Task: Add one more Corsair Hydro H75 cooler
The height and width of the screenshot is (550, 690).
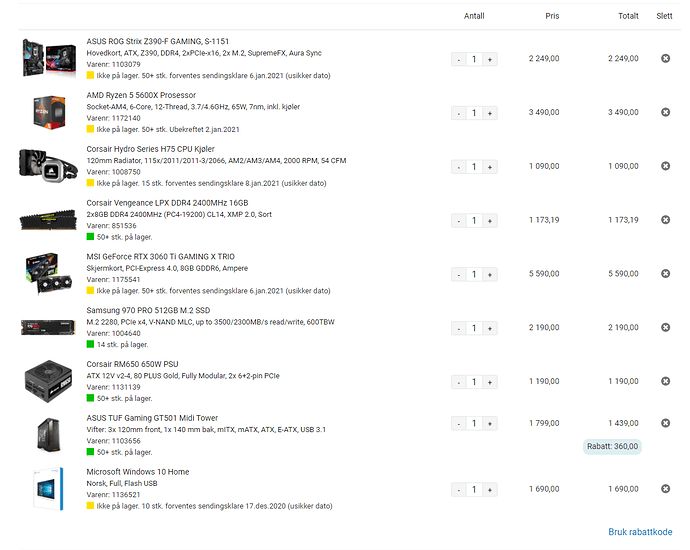Action: point(490,167)
